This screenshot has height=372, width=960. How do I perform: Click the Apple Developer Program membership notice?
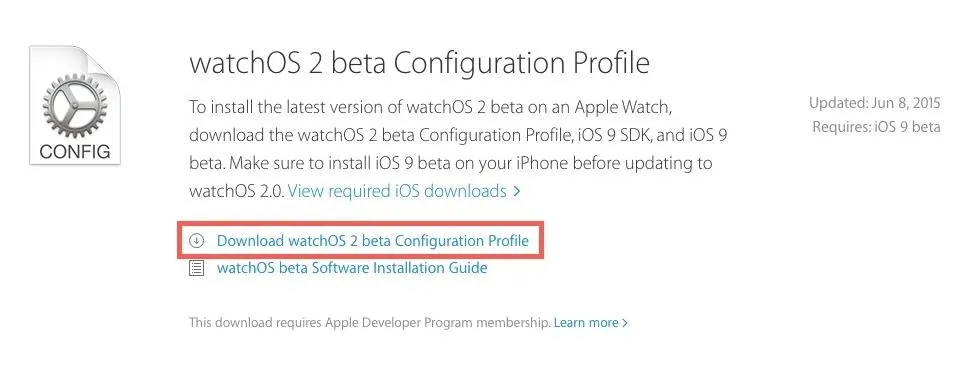(x=369, y=322)
